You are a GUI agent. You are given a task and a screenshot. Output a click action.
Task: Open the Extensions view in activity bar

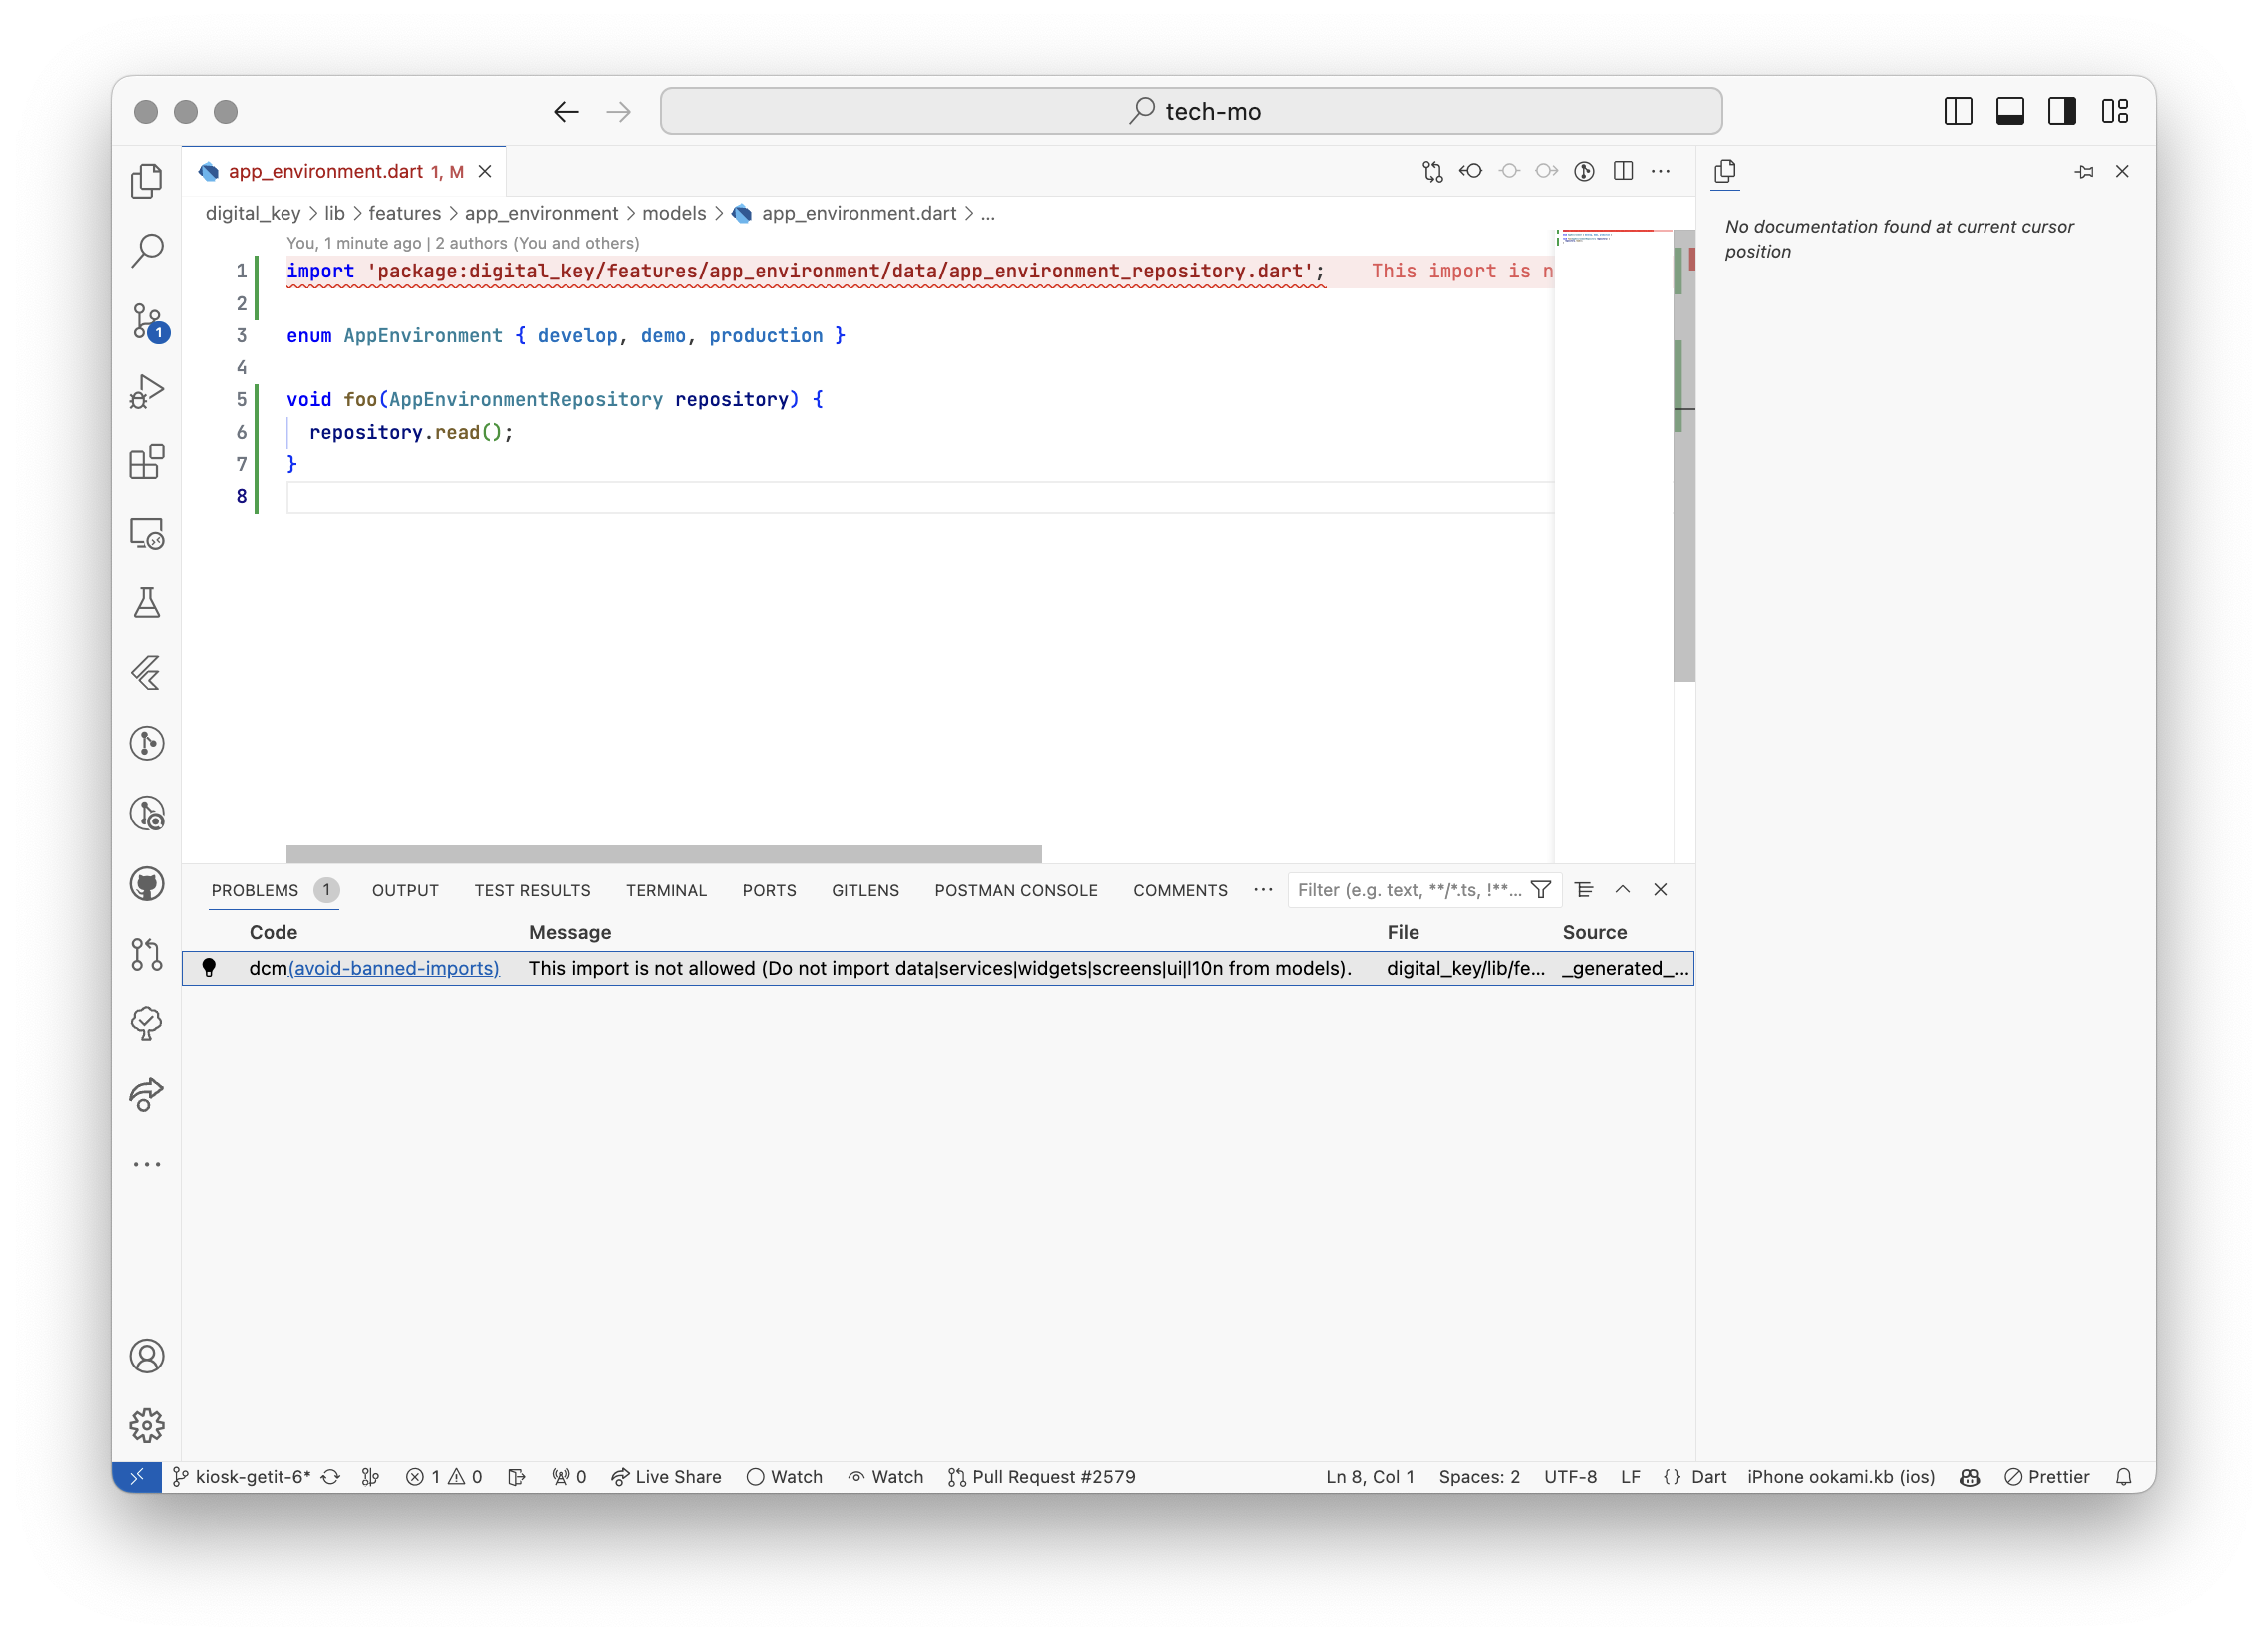[147, 462]
